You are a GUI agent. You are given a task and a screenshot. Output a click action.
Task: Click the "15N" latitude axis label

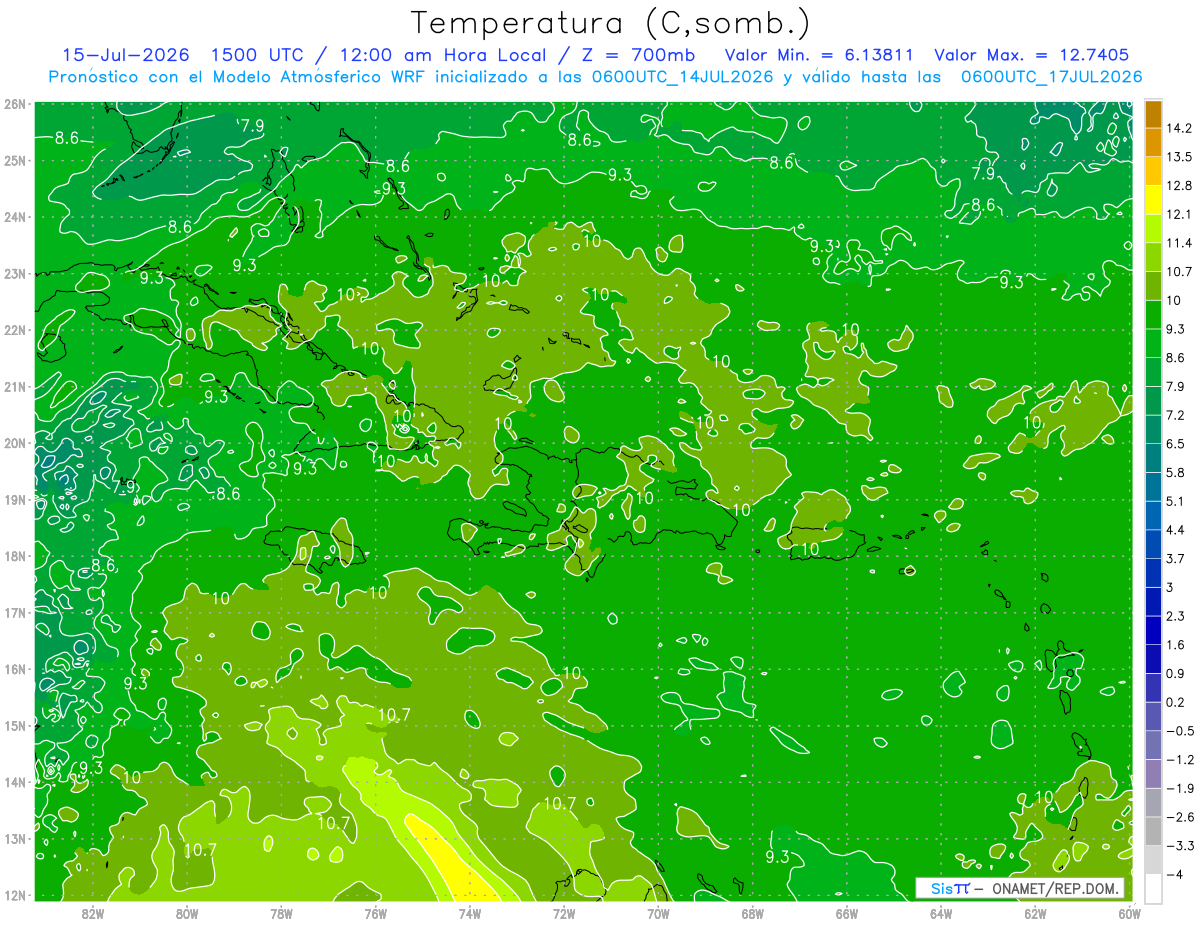coord(15,725)
